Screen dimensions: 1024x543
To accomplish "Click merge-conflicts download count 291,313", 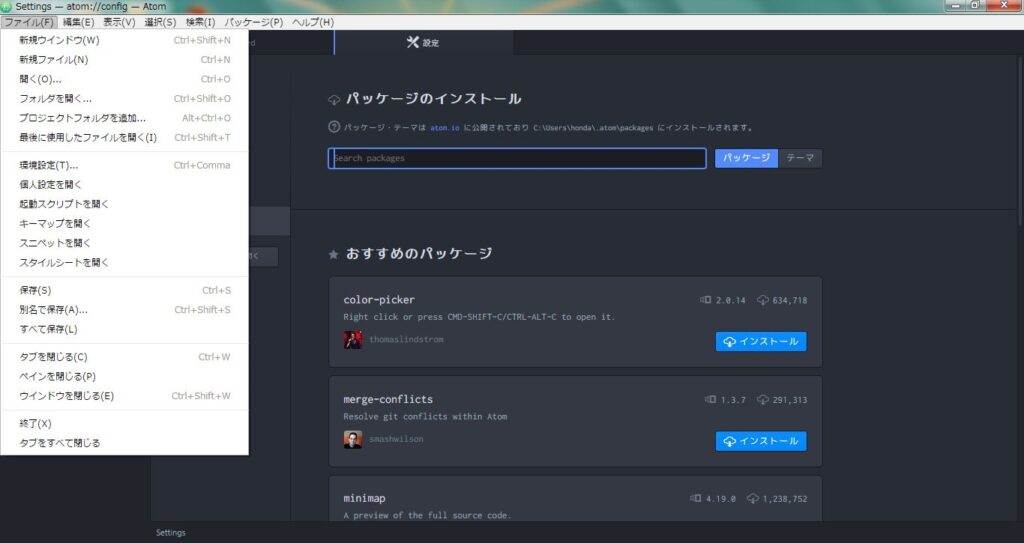I will [790, 400].
